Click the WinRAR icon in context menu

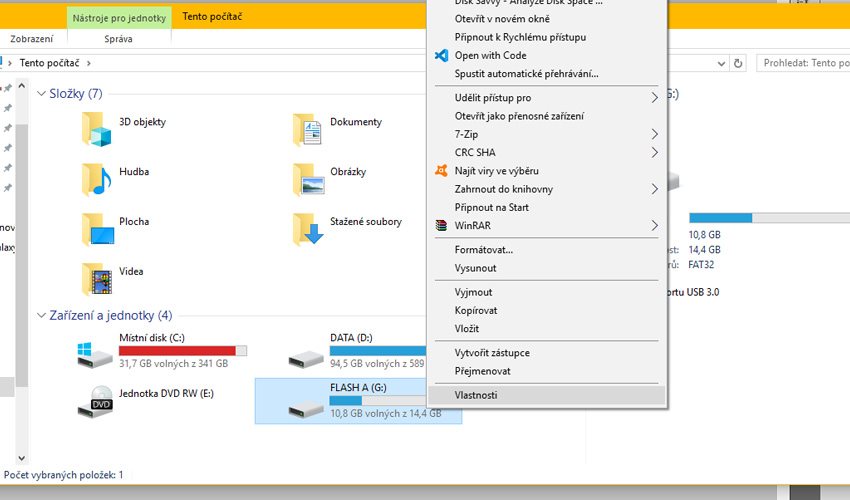point(441,226)
